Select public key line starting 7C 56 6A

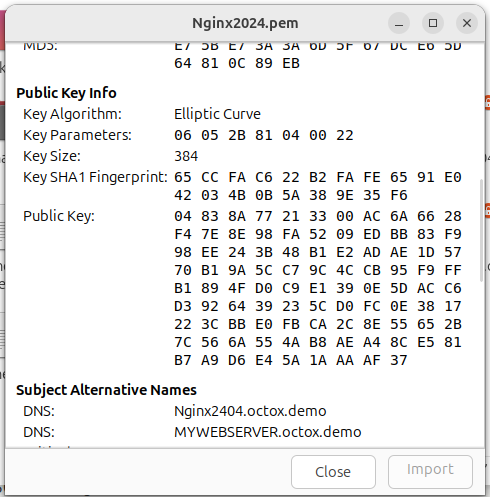point(318,342)
